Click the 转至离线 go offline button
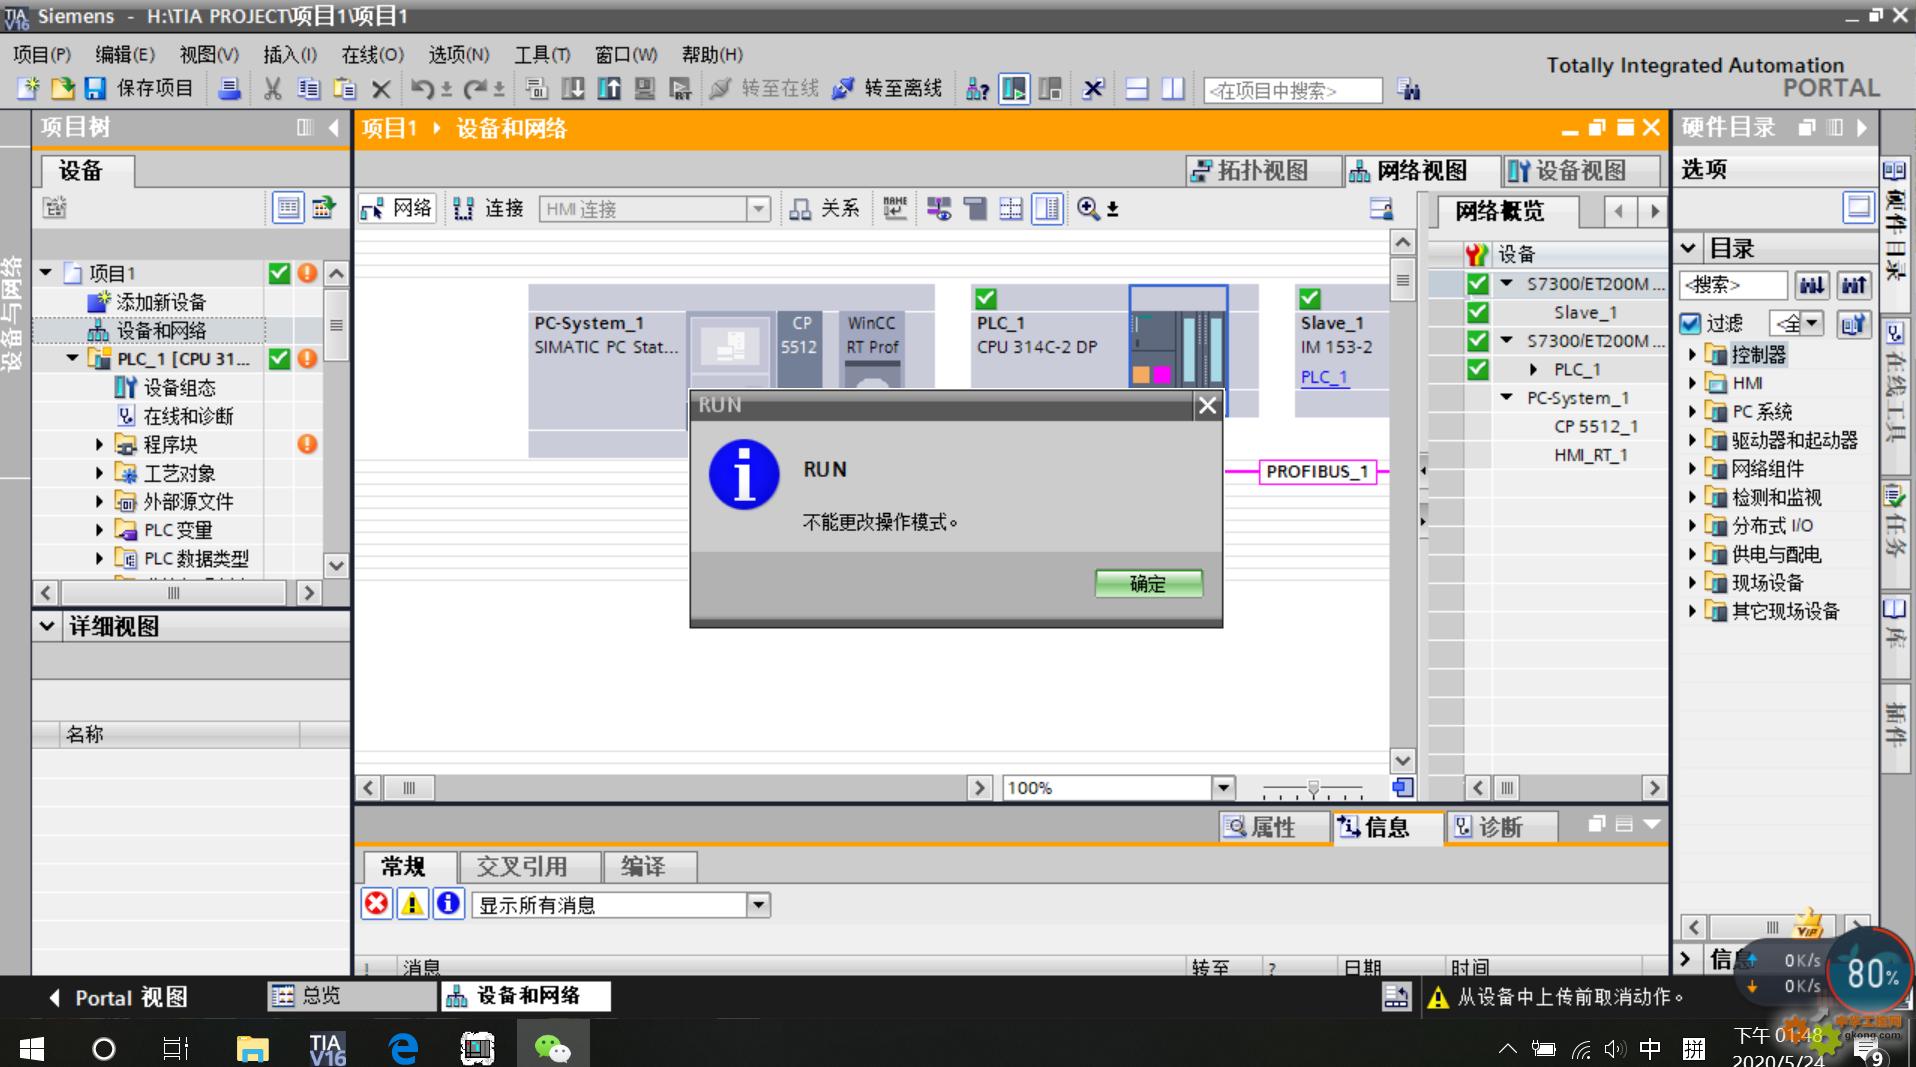1916x1067 pixels. (x=887, y=89)
